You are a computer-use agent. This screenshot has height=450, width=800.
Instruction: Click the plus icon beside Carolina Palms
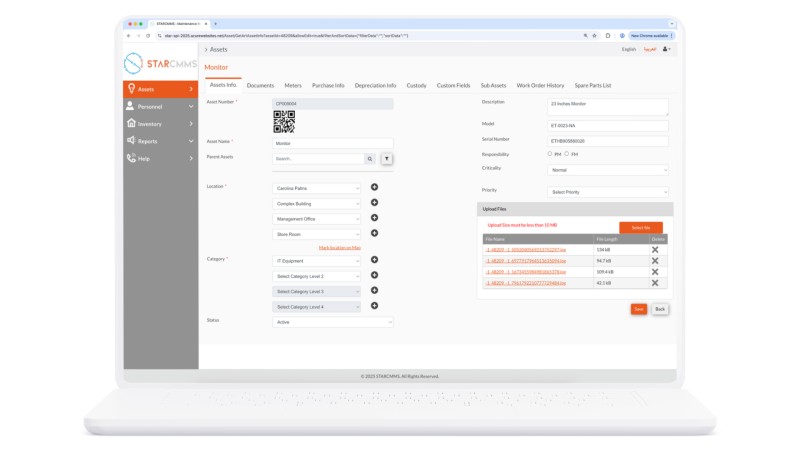coord(374,187)
